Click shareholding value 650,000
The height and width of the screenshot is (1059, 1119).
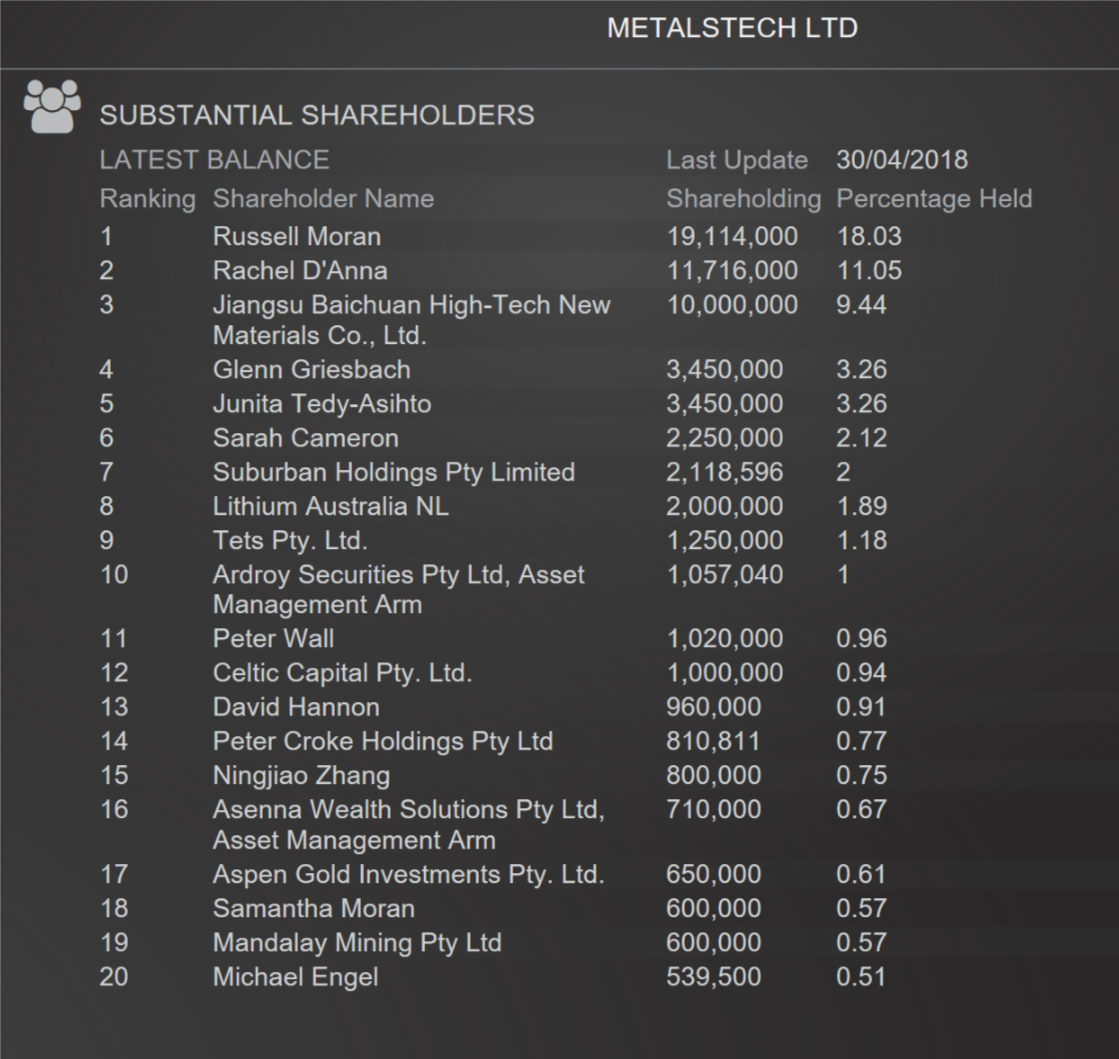[714, 876]
